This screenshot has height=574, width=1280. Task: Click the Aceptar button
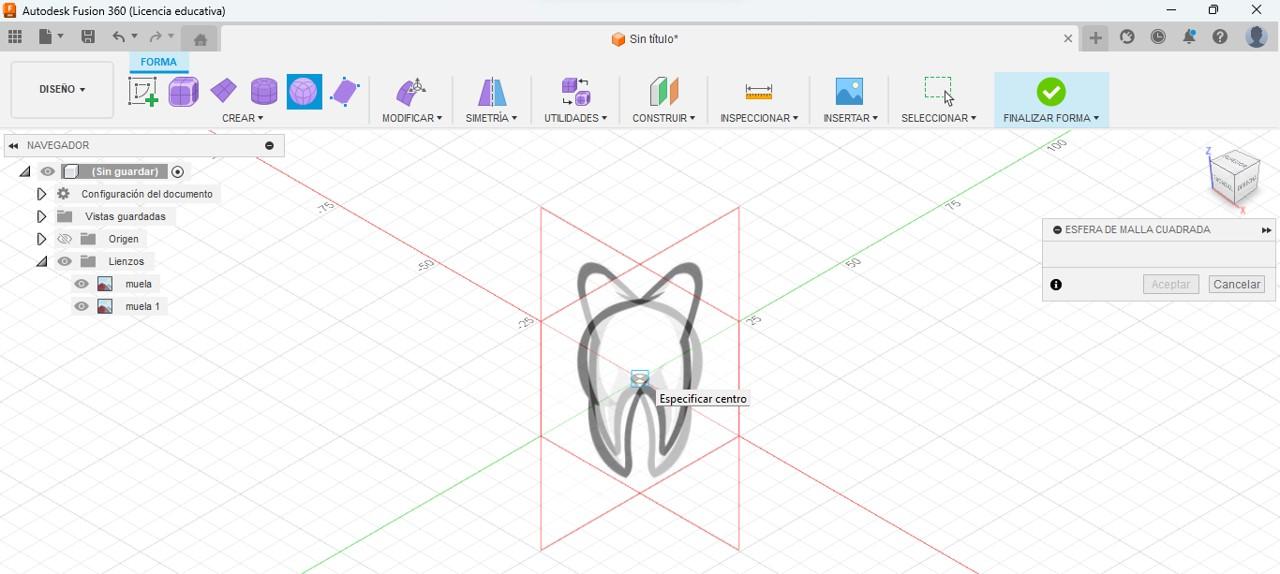click(1170, 284)
